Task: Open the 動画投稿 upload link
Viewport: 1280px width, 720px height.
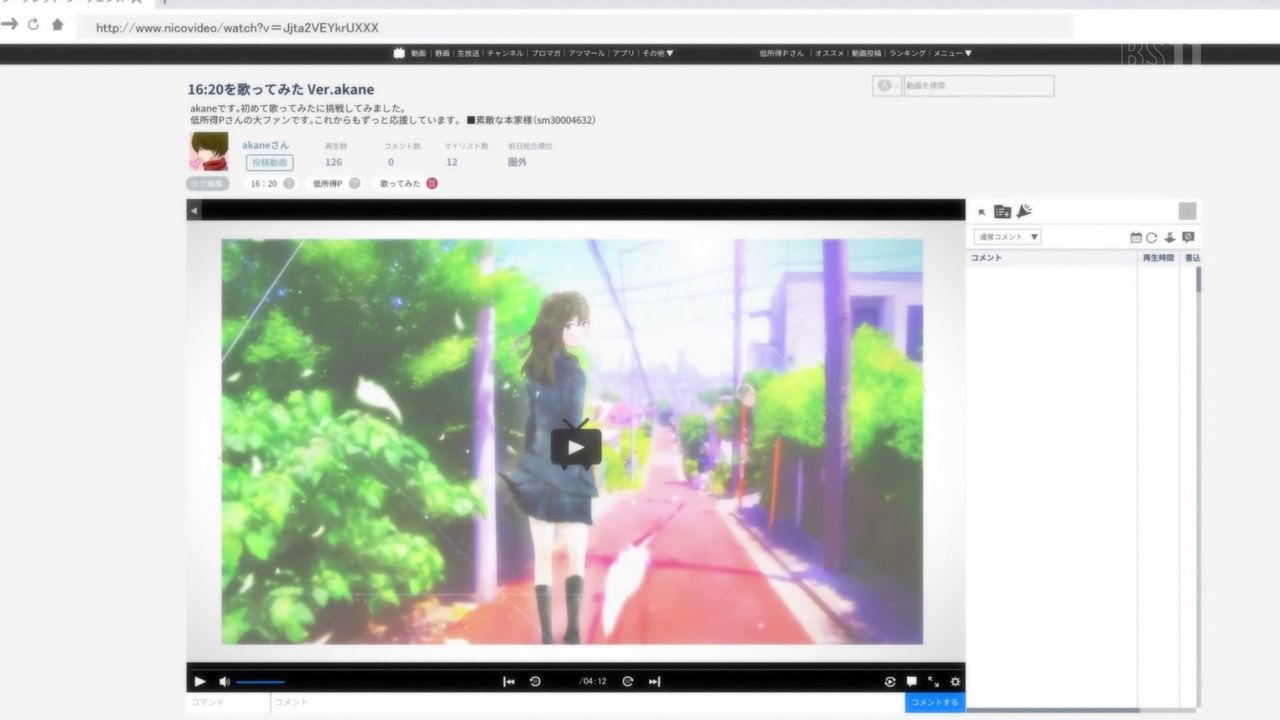Action: [866, 53]
